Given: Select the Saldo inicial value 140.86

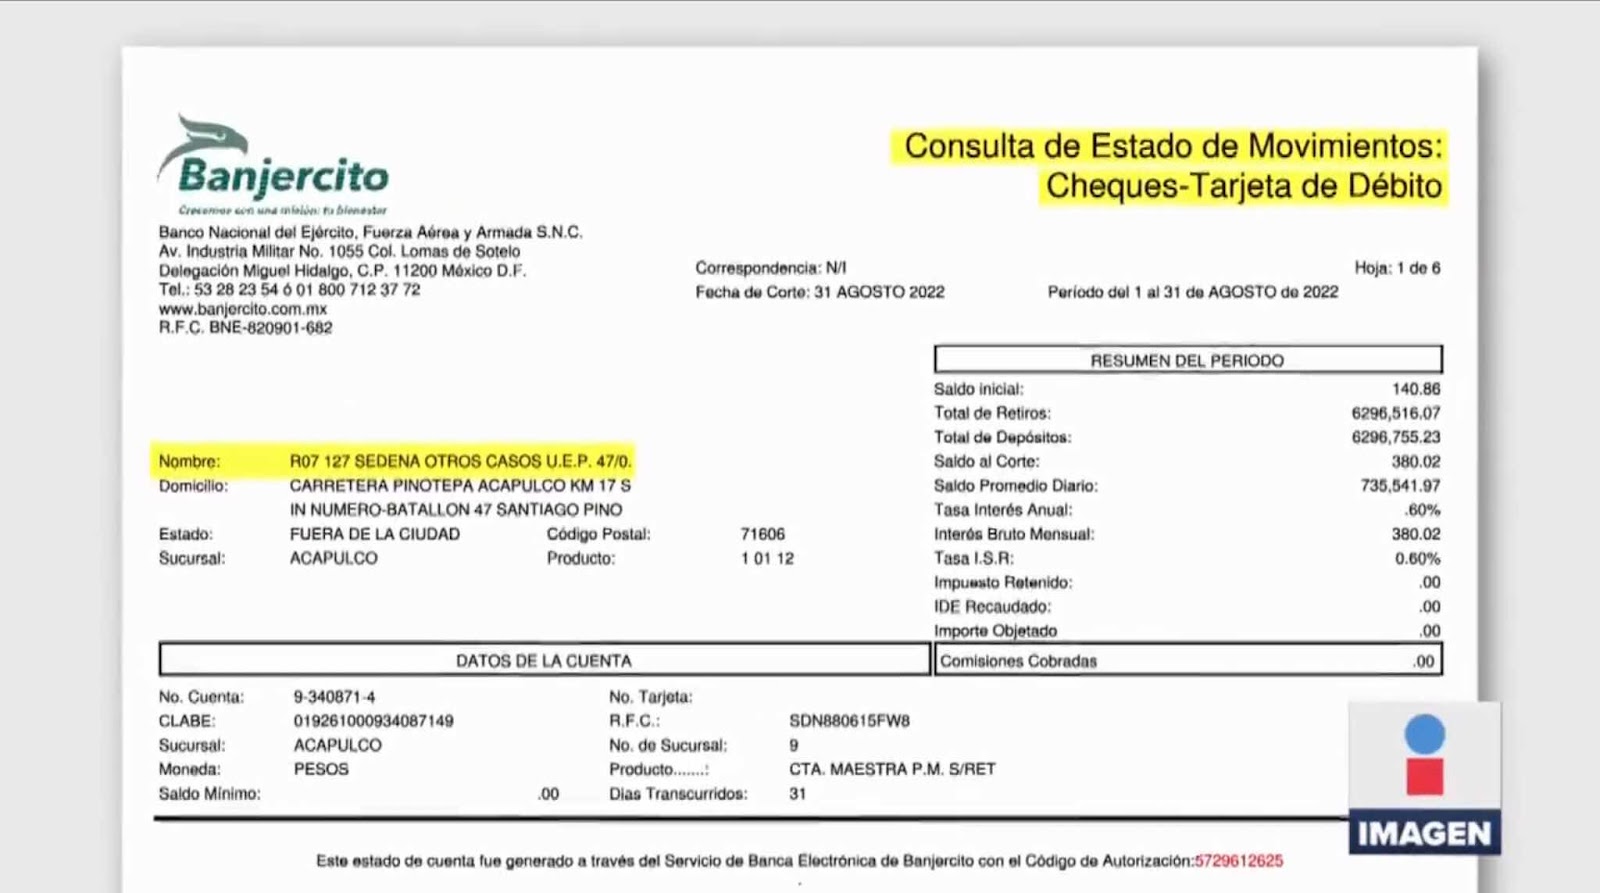Looking at the screenshot, I should click(1416, 389).
